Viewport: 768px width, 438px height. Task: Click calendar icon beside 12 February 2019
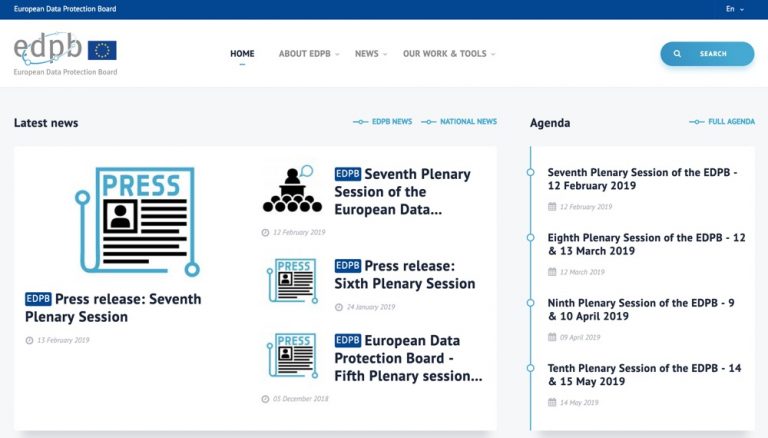[552, 207]
